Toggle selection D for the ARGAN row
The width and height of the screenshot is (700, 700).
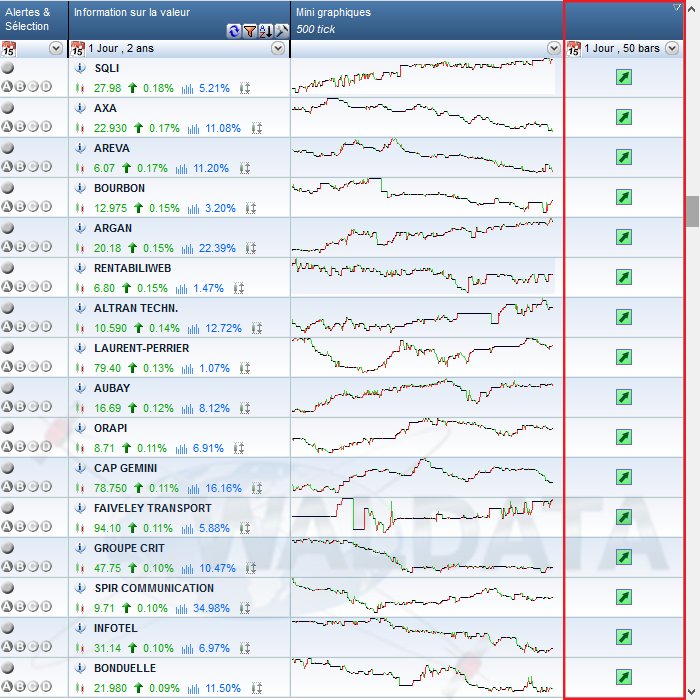click(46, 246)
